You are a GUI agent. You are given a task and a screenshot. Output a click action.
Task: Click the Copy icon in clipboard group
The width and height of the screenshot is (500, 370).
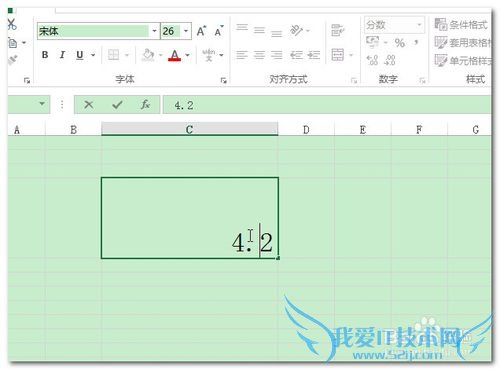coord(13,43)
